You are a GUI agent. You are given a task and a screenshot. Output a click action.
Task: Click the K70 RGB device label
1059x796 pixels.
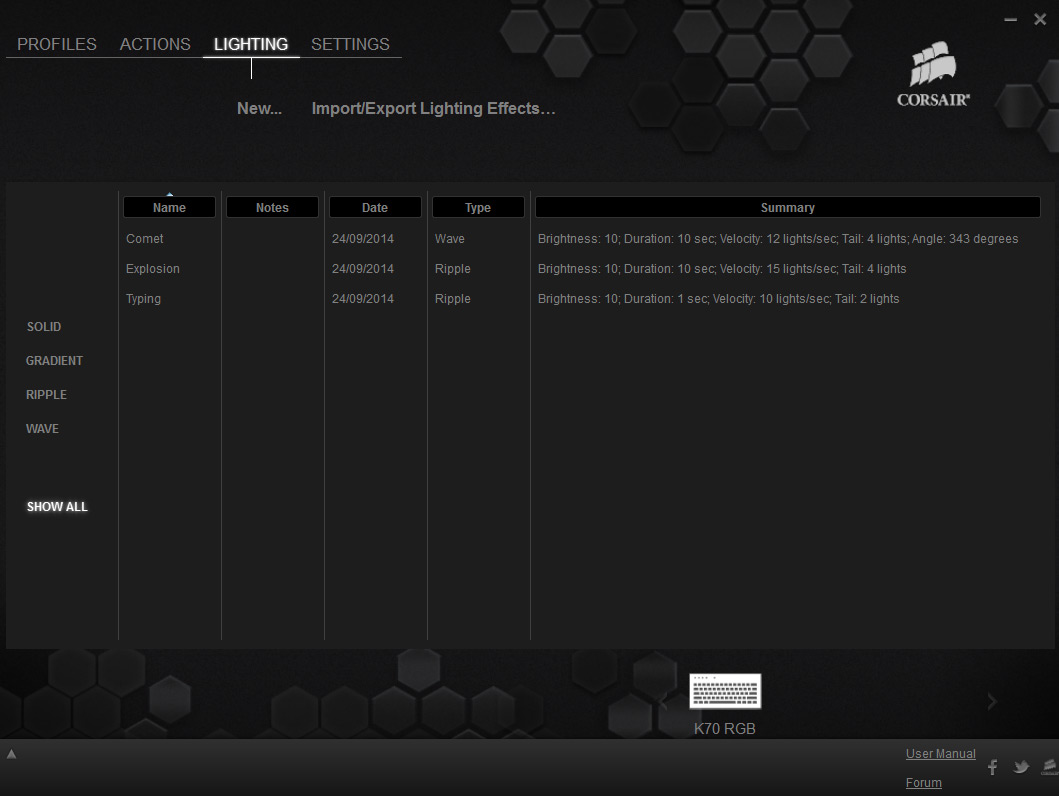point(725,728)
